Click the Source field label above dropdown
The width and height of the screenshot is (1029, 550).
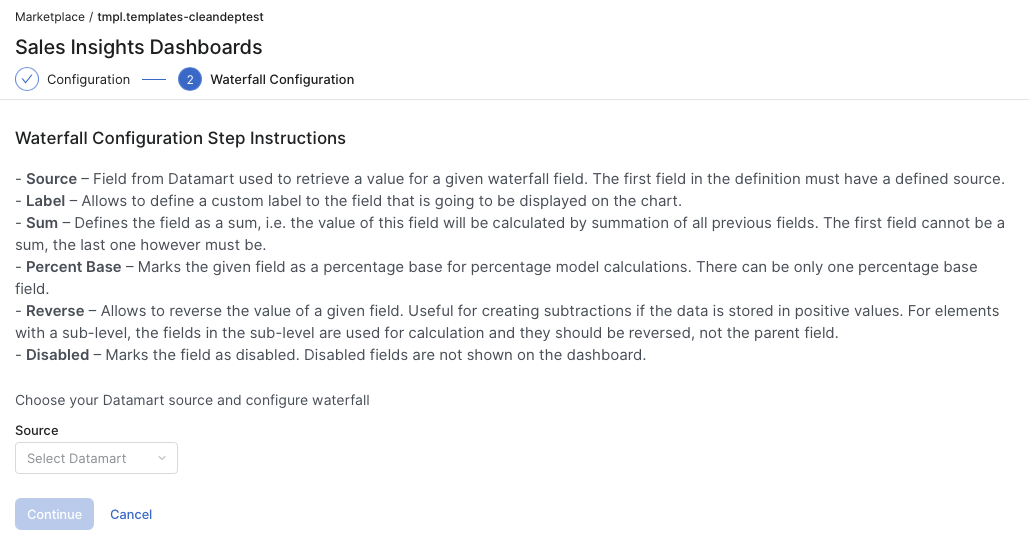[x=37, y=430]
